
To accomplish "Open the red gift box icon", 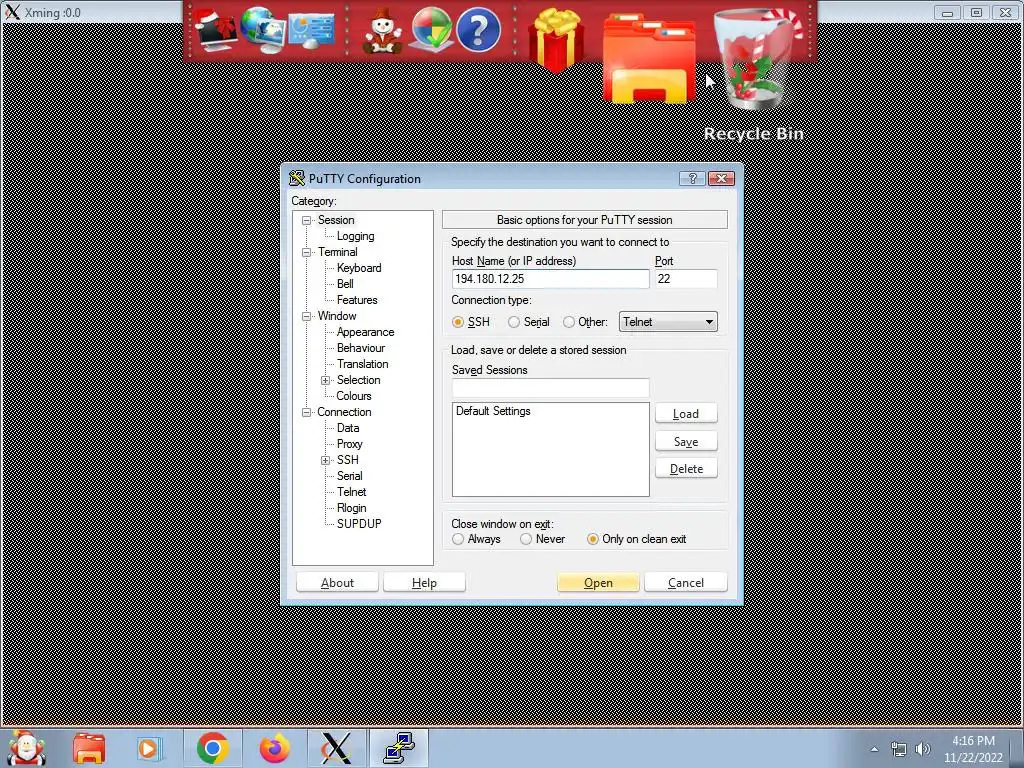I will 556,39.
